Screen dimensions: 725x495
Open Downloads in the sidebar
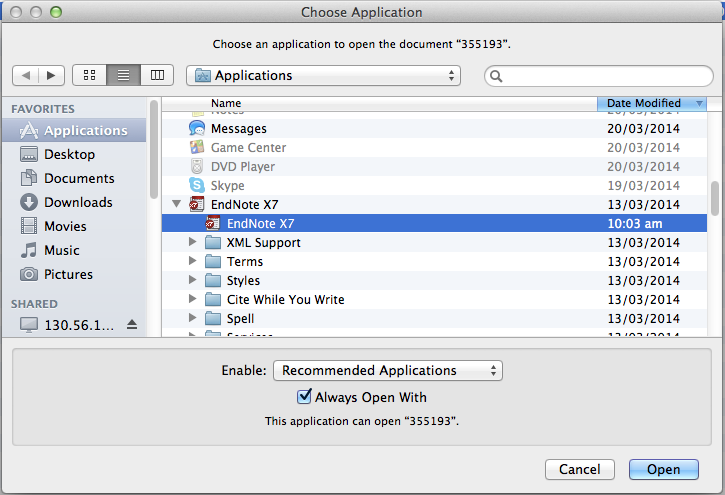pos(78,202)
